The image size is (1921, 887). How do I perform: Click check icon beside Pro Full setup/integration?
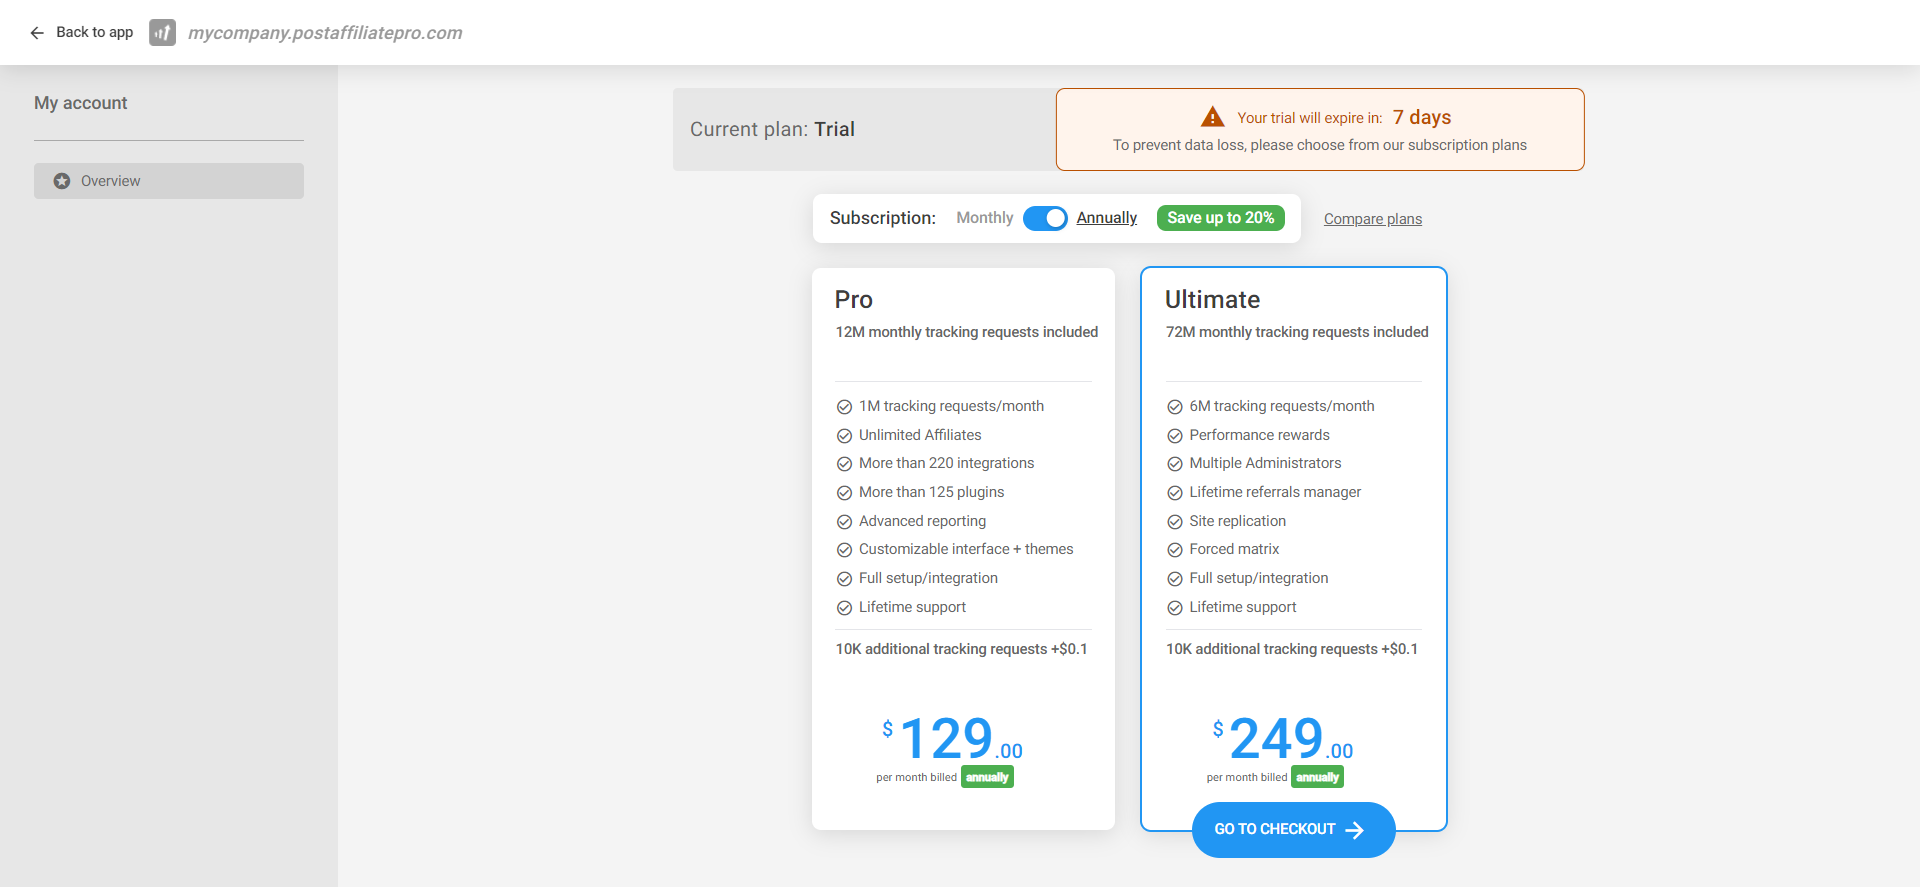(844, 579)
